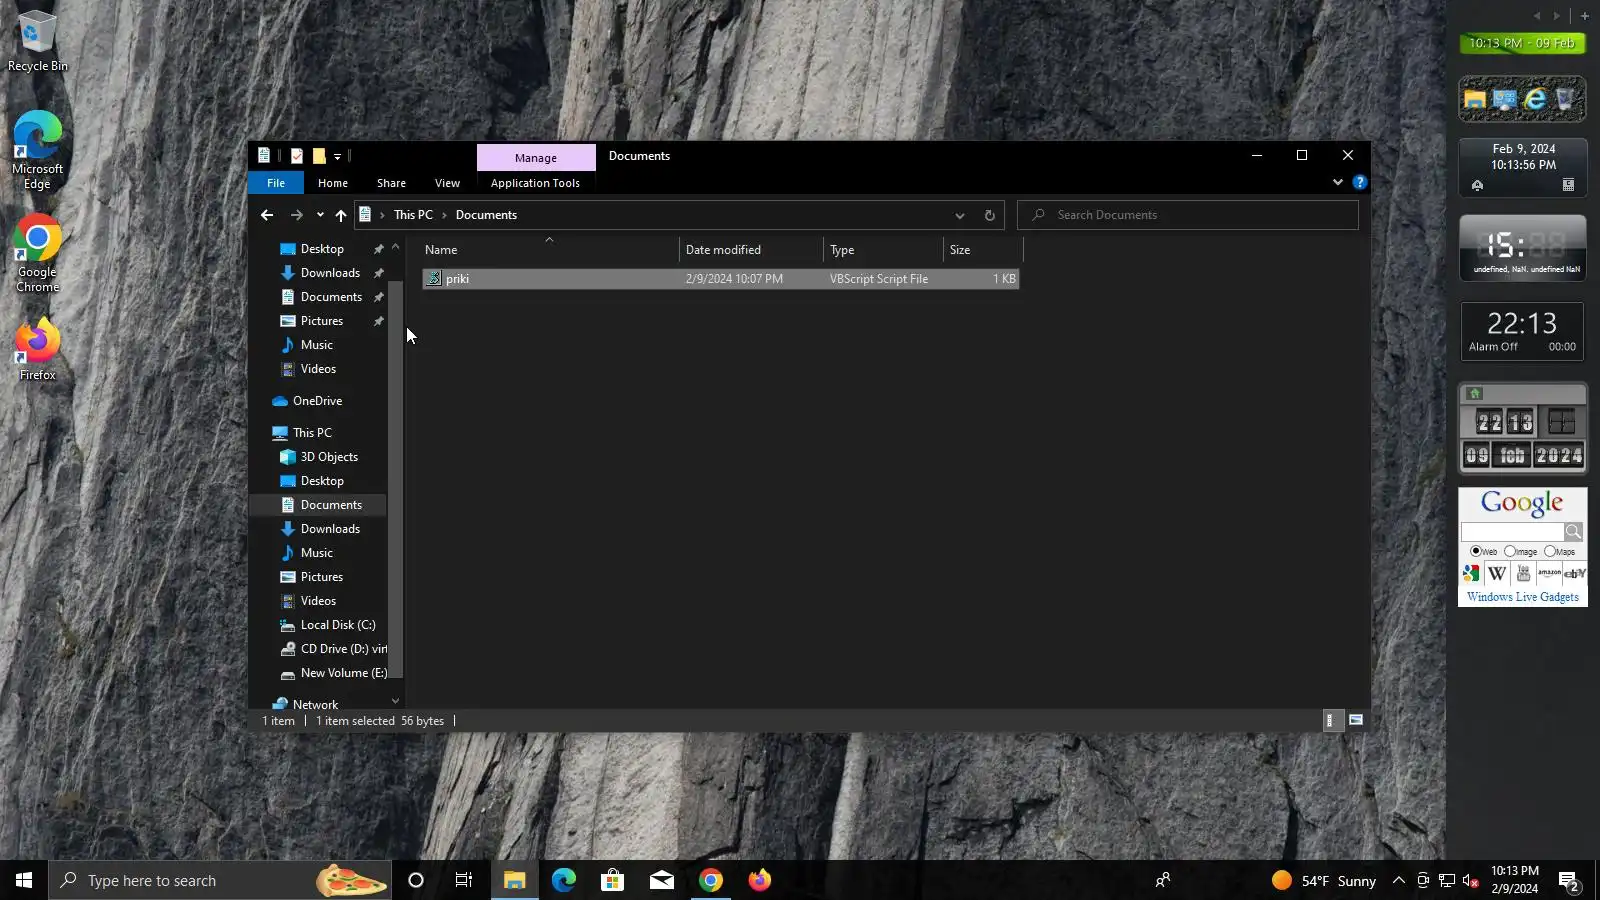Click the taskbar search box
Viewport: 1600px width, 900px height.
[220, 880]
